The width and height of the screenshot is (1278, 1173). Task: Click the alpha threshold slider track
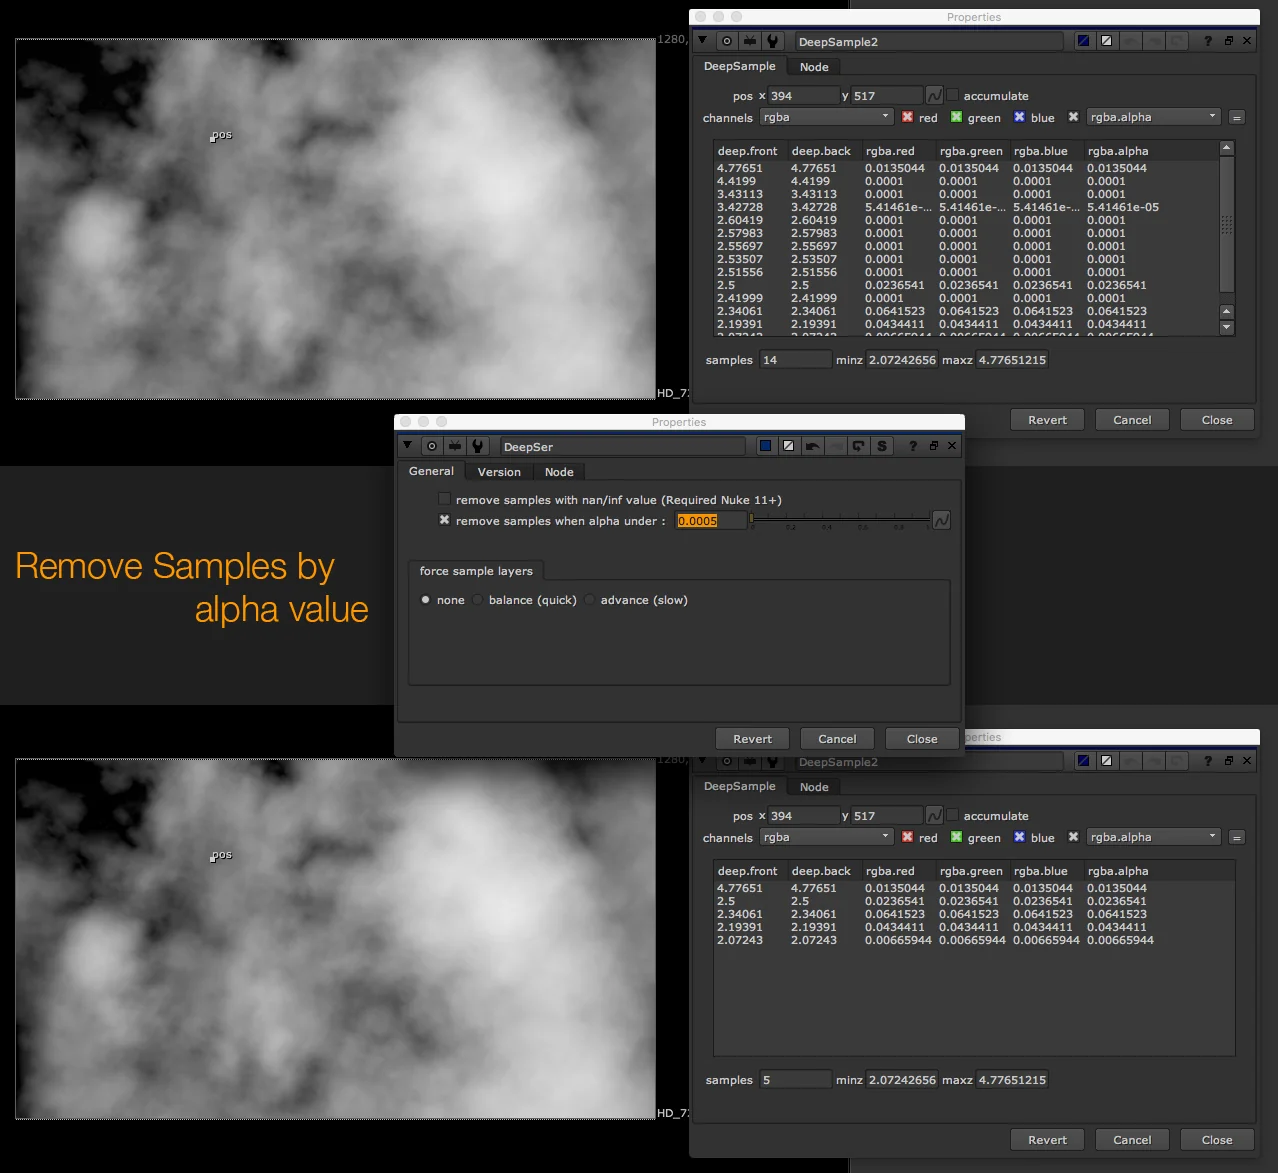840,519
